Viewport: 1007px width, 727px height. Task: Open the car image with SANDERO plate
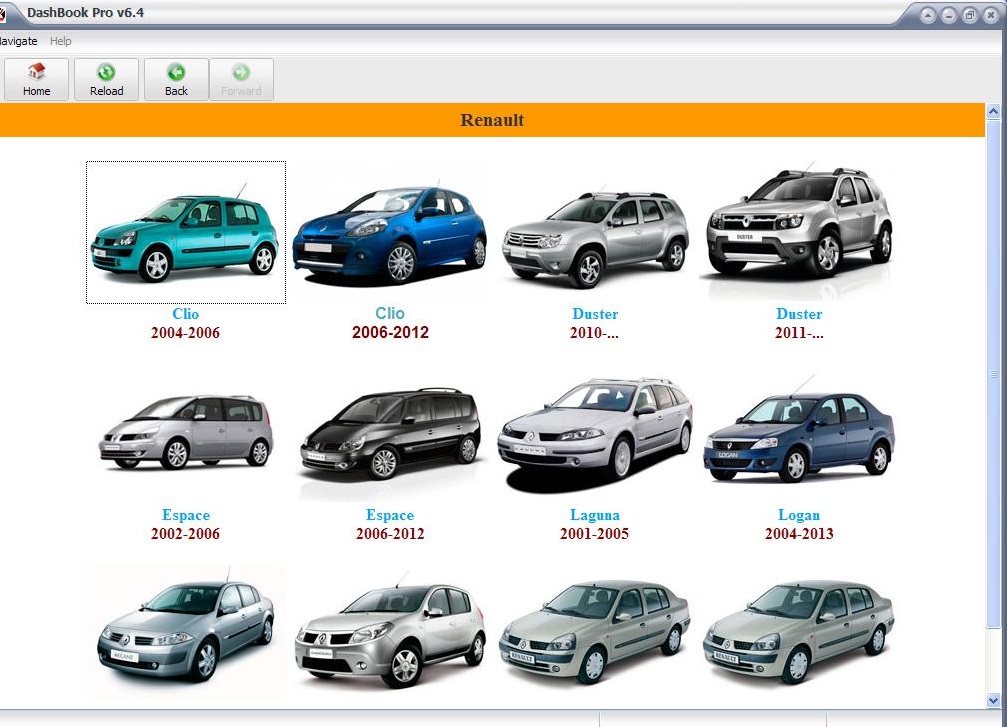390,633
